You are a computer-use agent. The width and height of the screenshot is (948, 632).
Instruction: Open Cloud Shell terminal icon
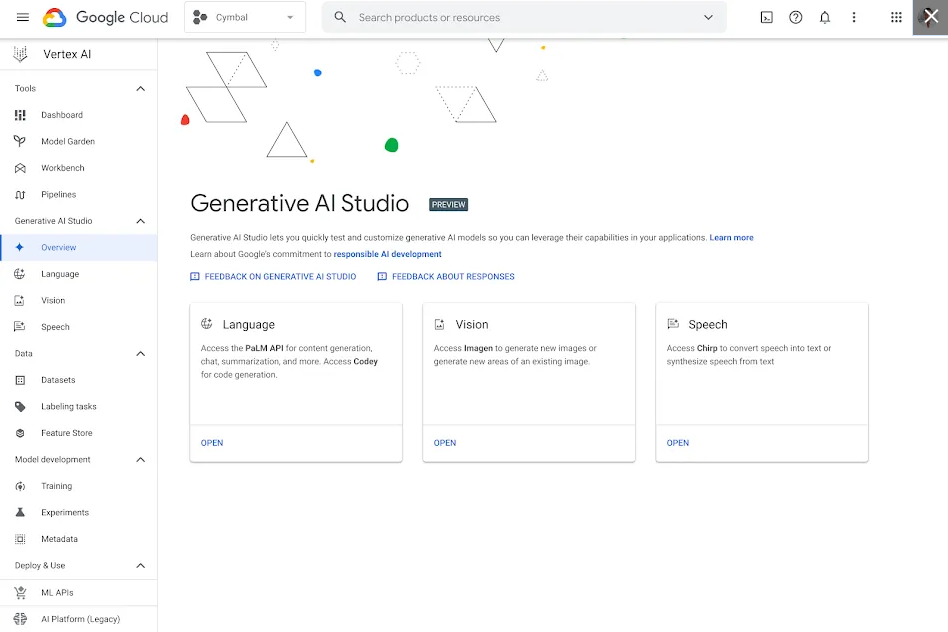click(x=766, y=18)
